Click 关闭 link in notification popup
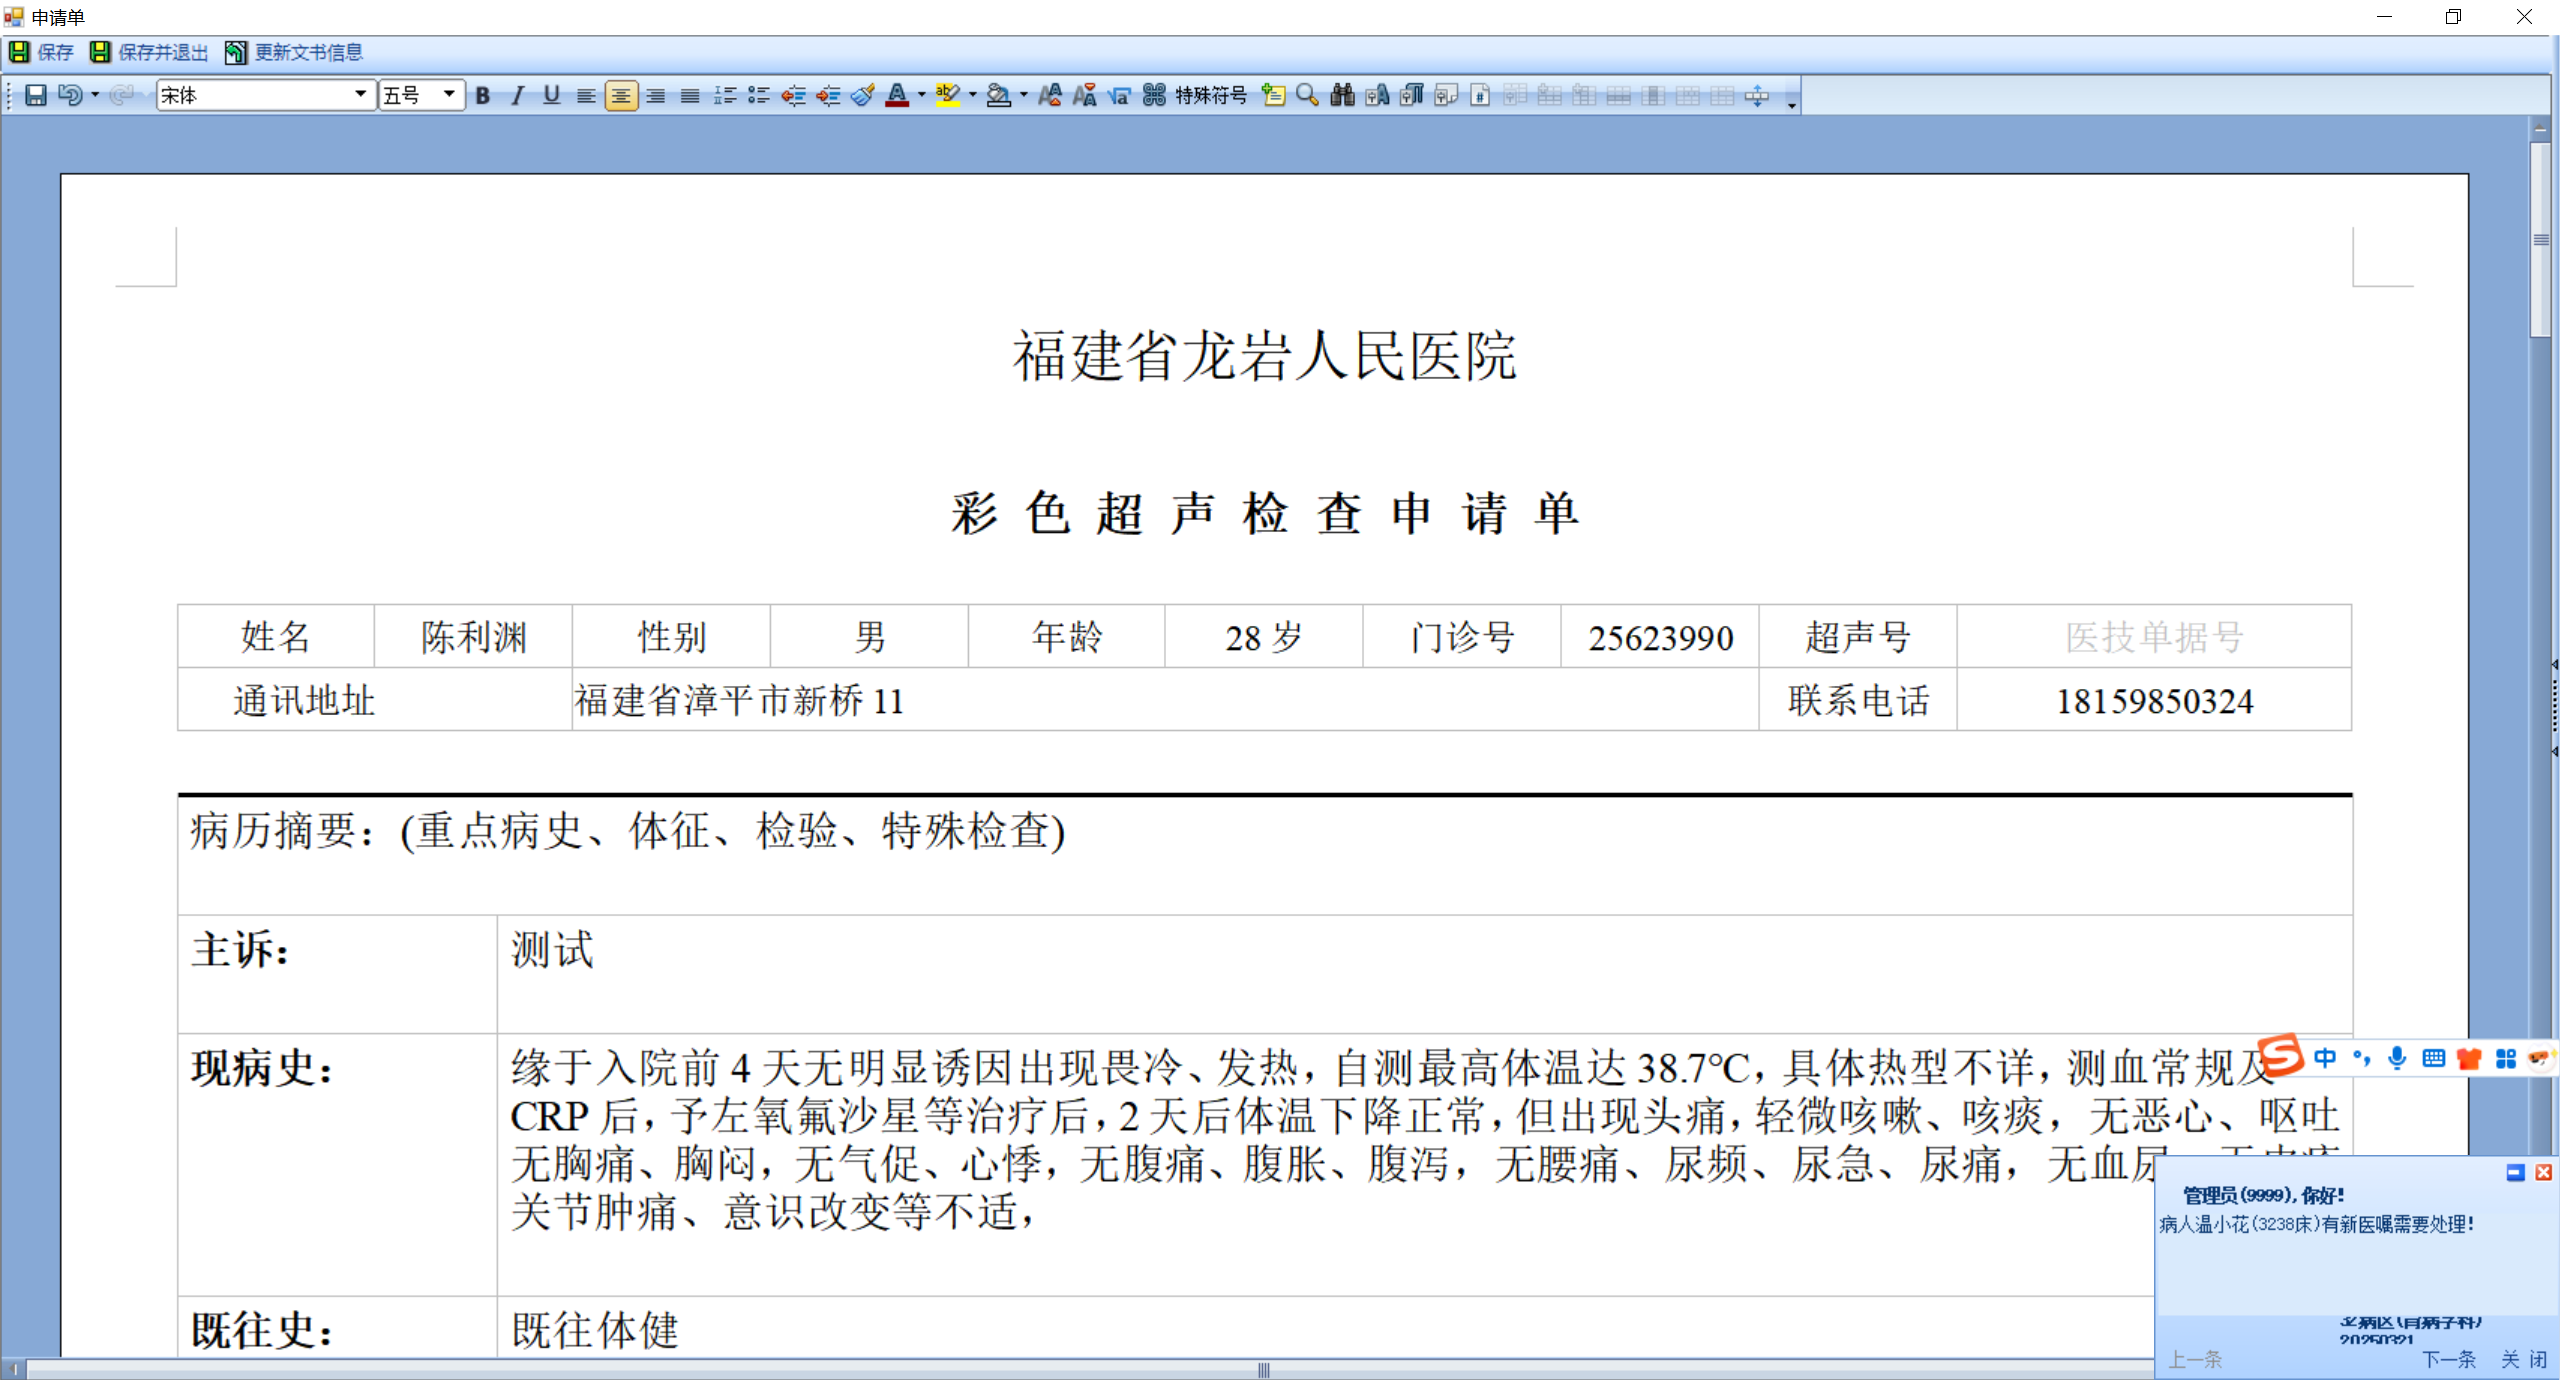Screen dimensions: 2561x1380 coord(2524,1359)
